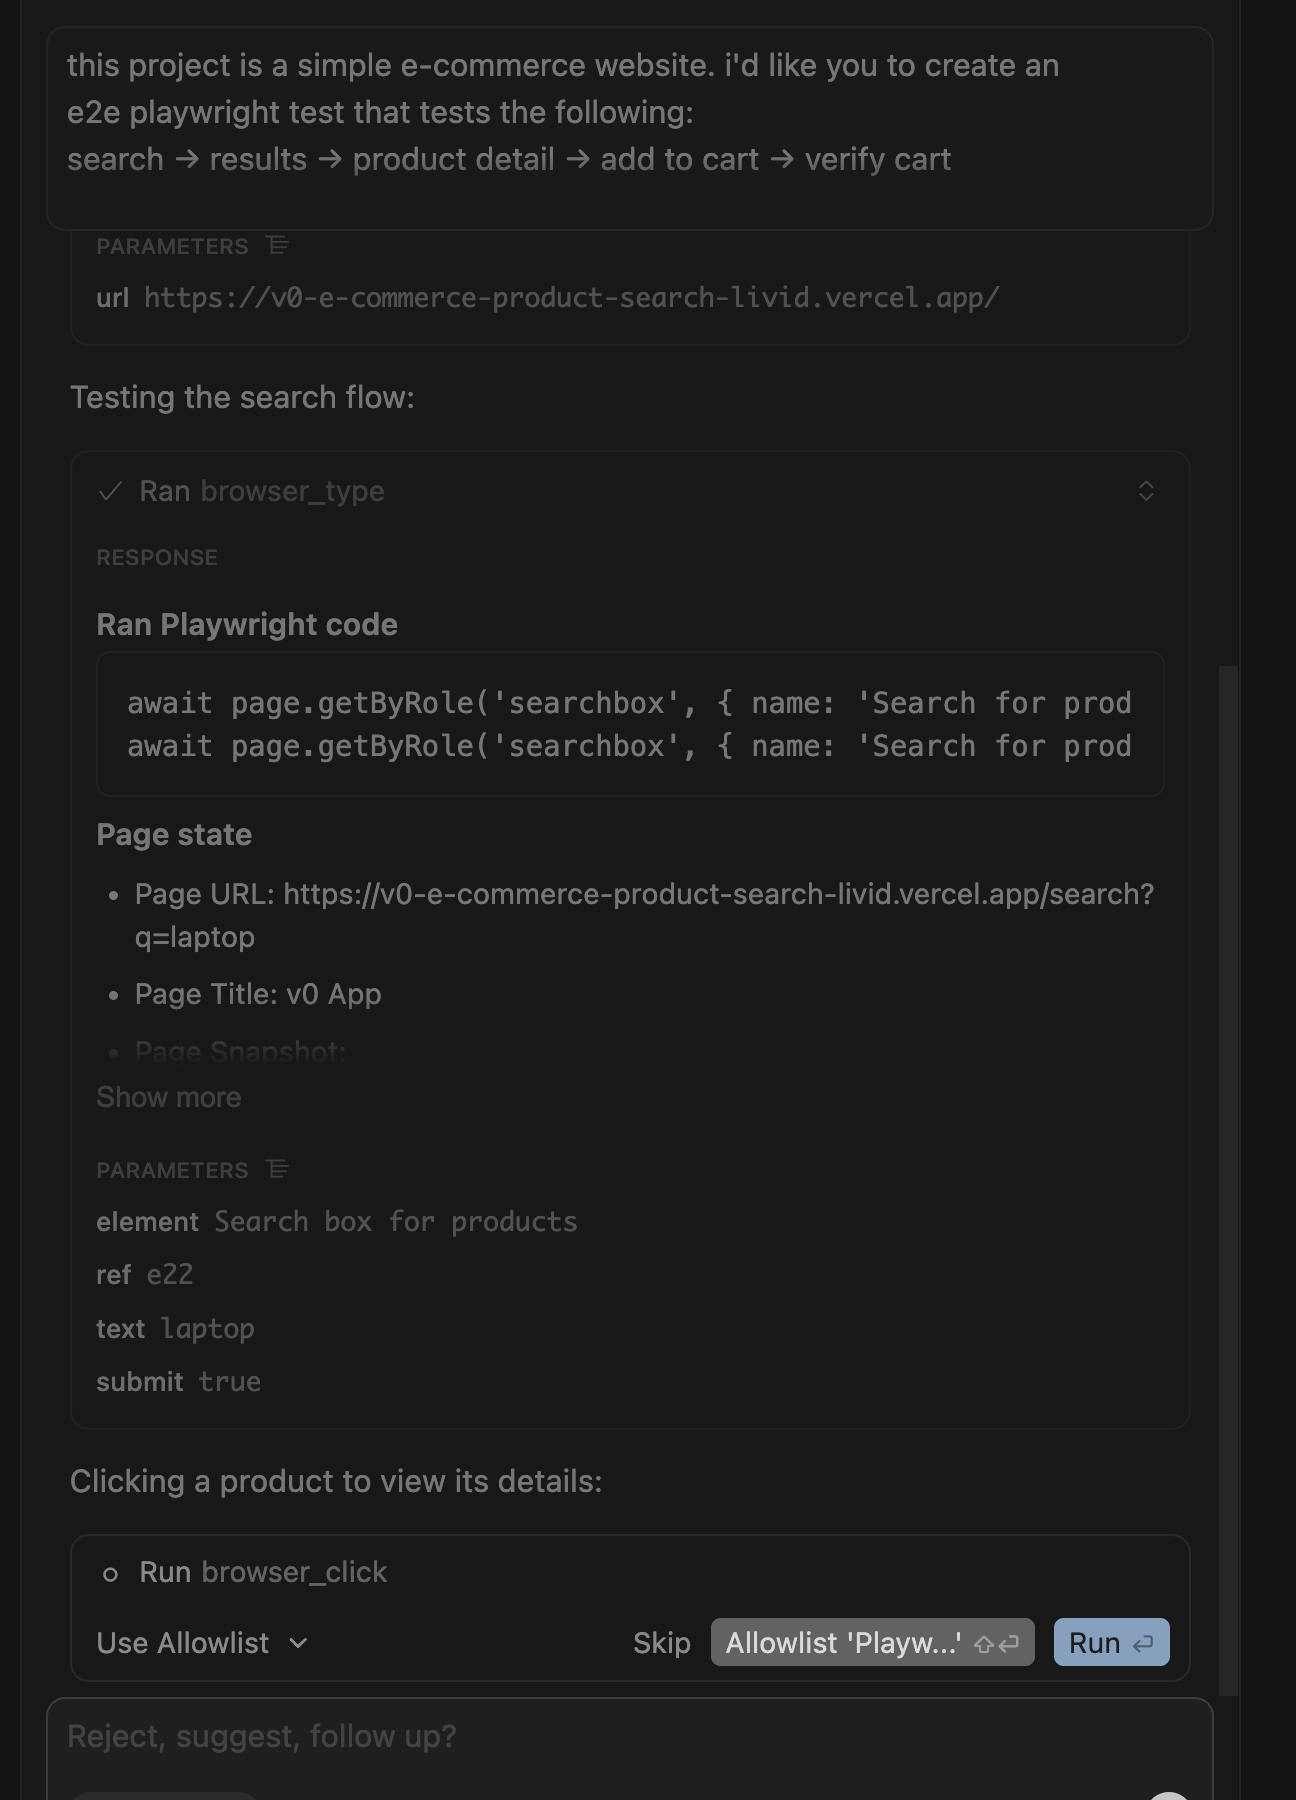Click the list icon next to top PARAMETERS label

[277, 244]
